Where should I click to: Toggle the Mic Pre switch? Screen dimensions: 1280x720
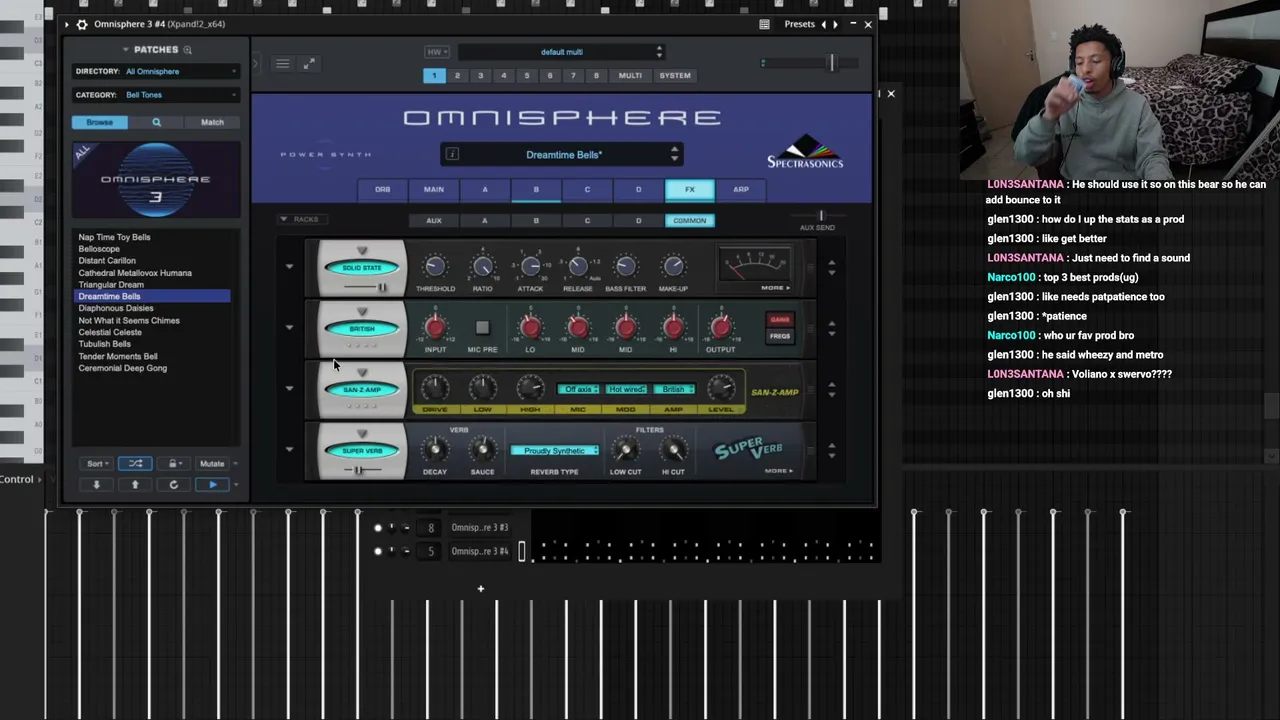coord(482,327)
